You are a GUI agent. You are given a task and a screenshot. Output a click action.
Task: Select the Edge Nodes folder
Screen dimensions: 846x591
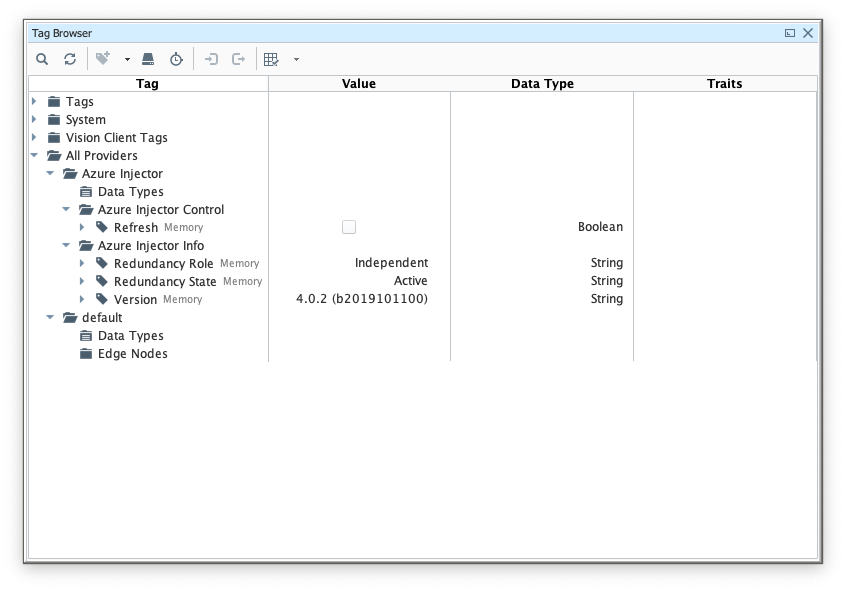[x=132, y=353]
